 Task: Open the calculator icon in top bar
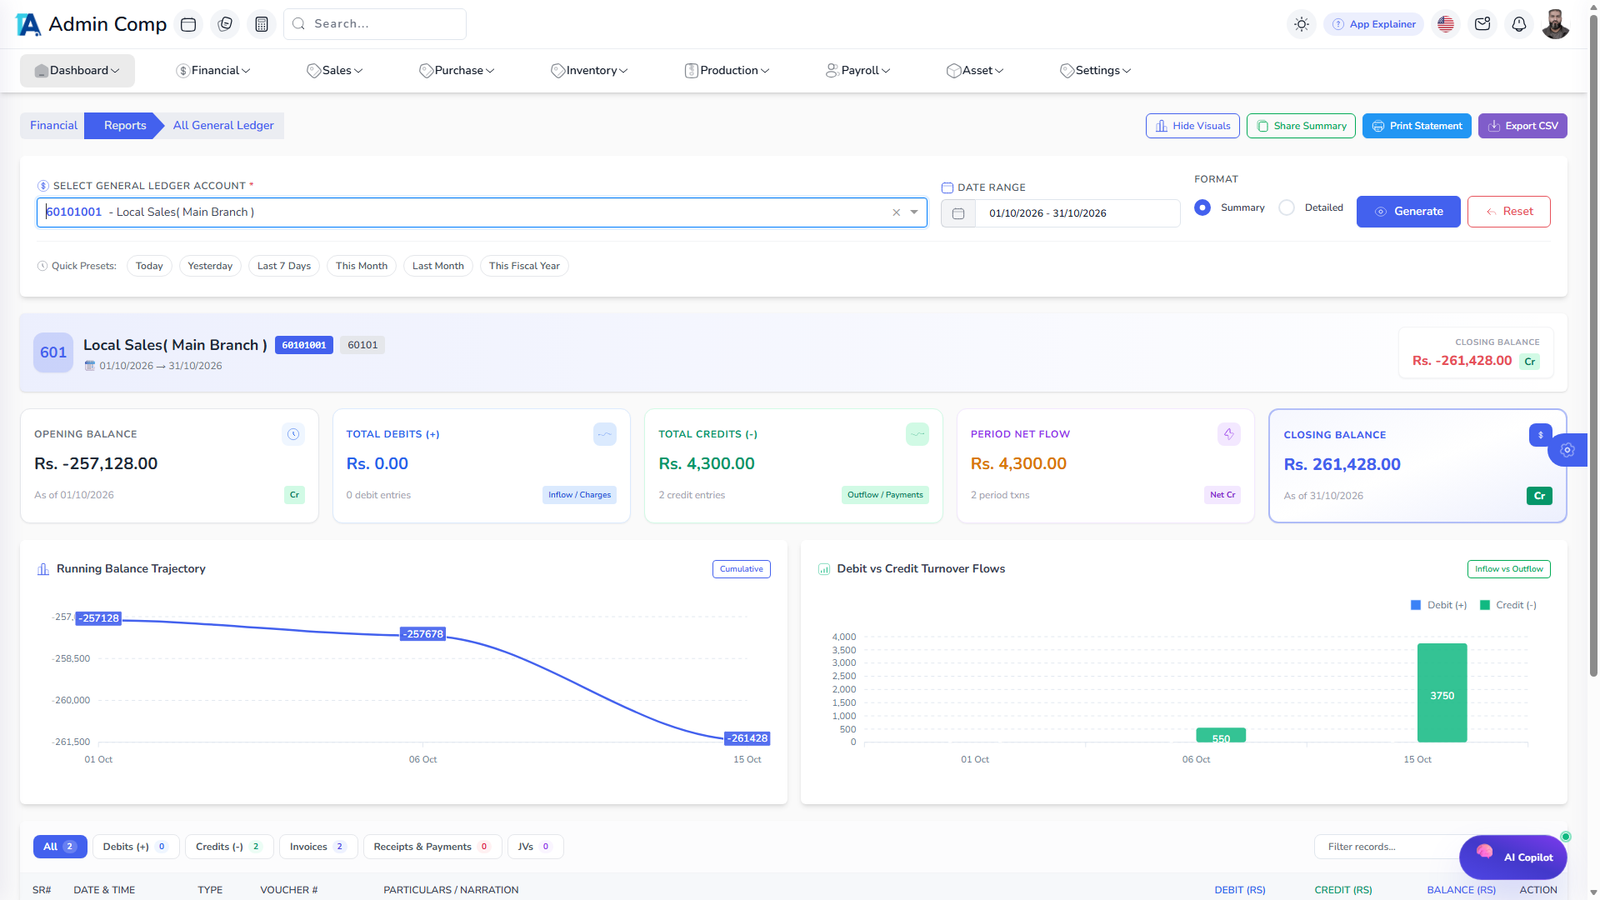(x=261, y=24)
